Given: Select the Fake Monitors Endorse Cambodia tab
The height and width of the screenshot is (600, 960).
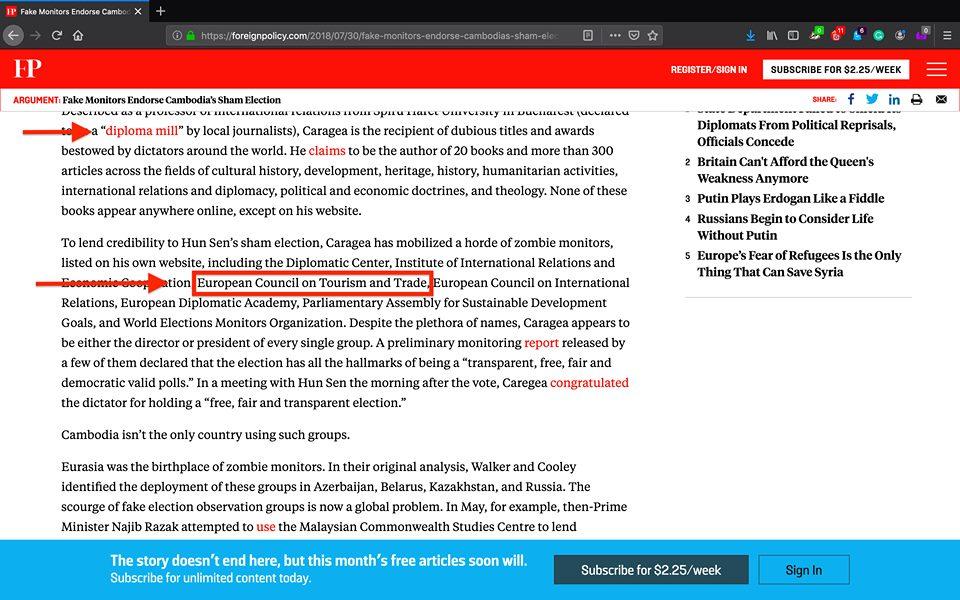Looking at the screenshot, I should (74, 11).
